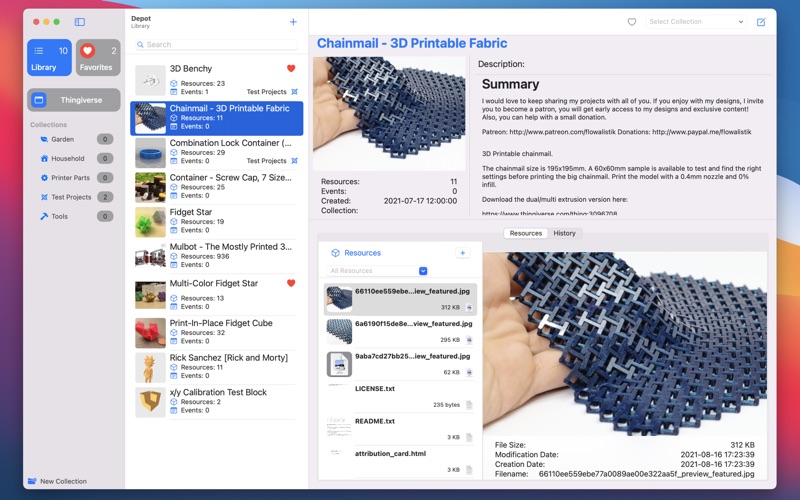Click the Resources cube icon
This screenshot has width=800, height=500.
point(335,253)
